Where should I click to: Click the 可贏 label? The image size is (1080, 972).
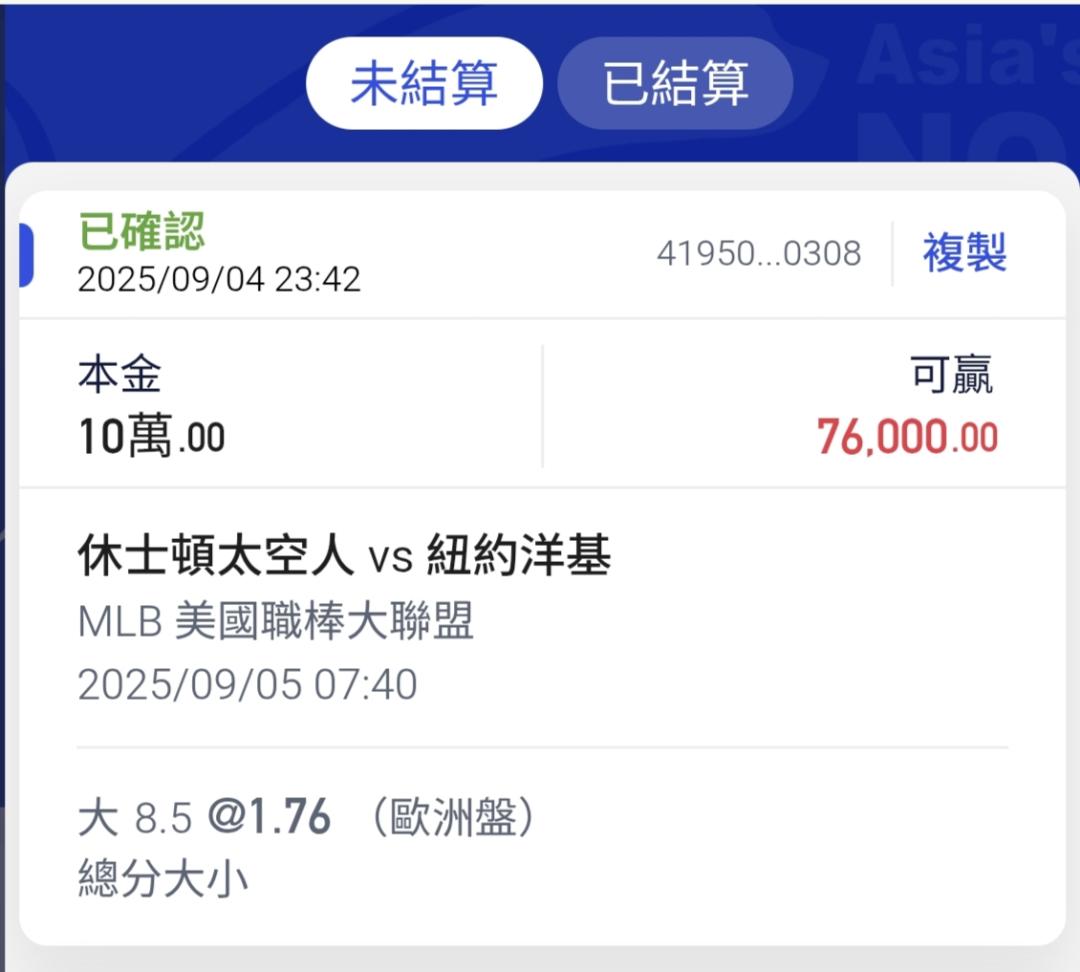[951, 374]
